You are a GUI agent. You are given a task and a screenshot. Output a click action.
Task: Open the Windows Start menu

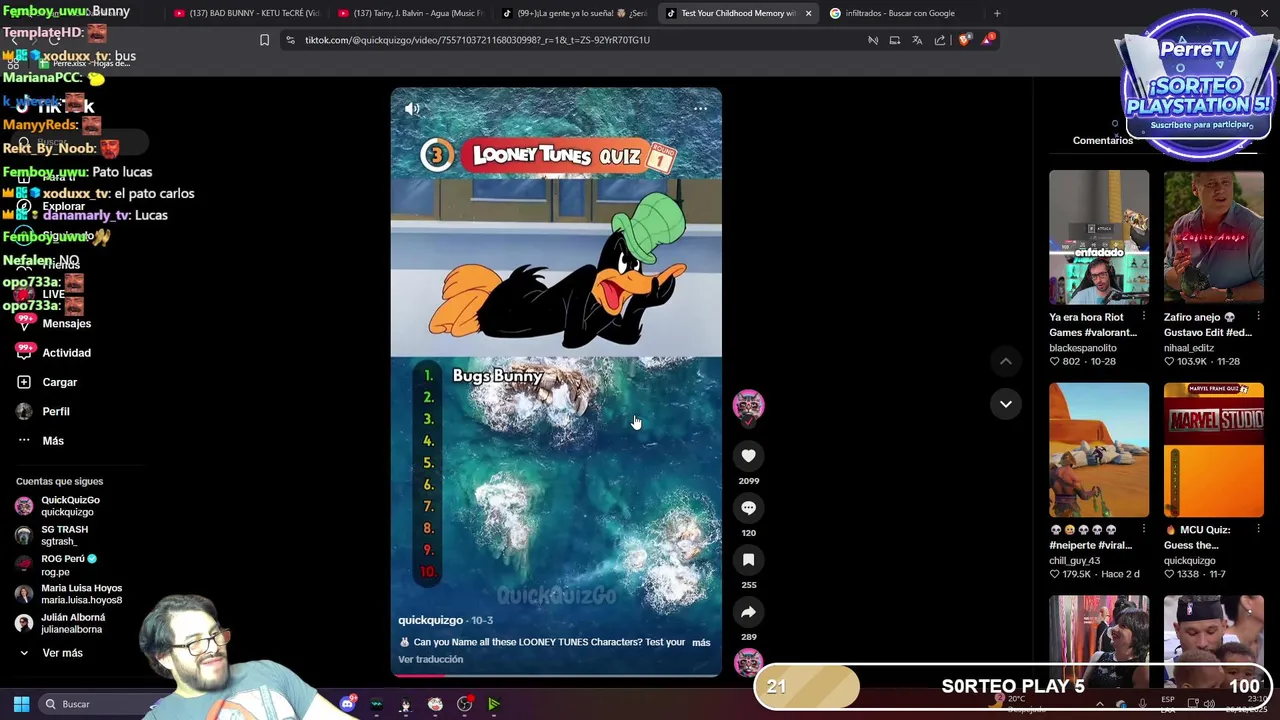[x=21, y=704]
